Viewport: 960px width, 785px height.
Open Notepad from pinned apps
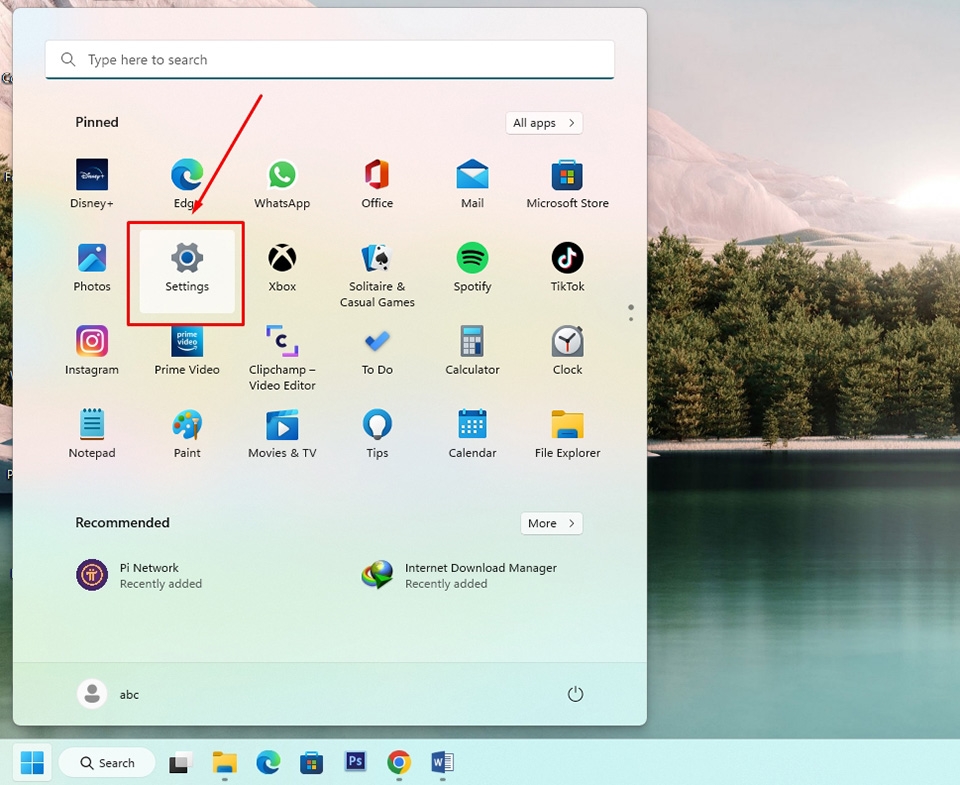point(92,434)
